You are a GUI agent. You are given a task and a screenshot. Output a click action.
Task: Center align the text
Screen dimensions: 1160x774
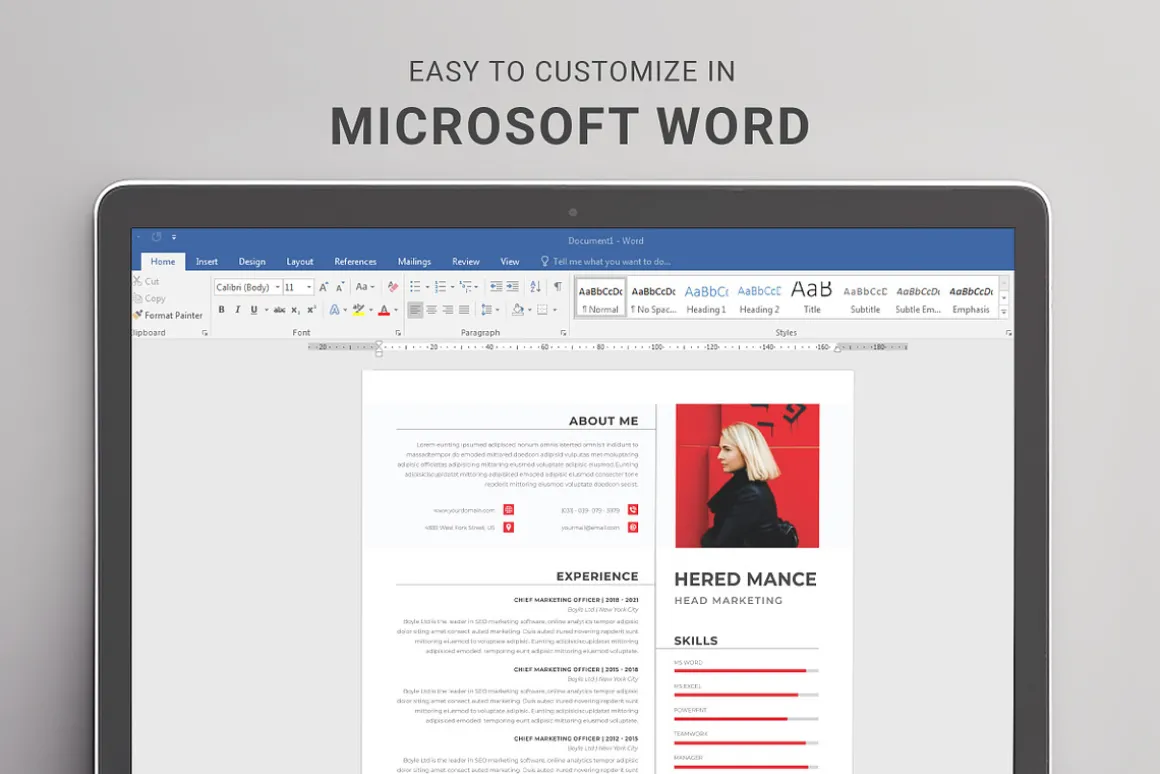[431, 310]
